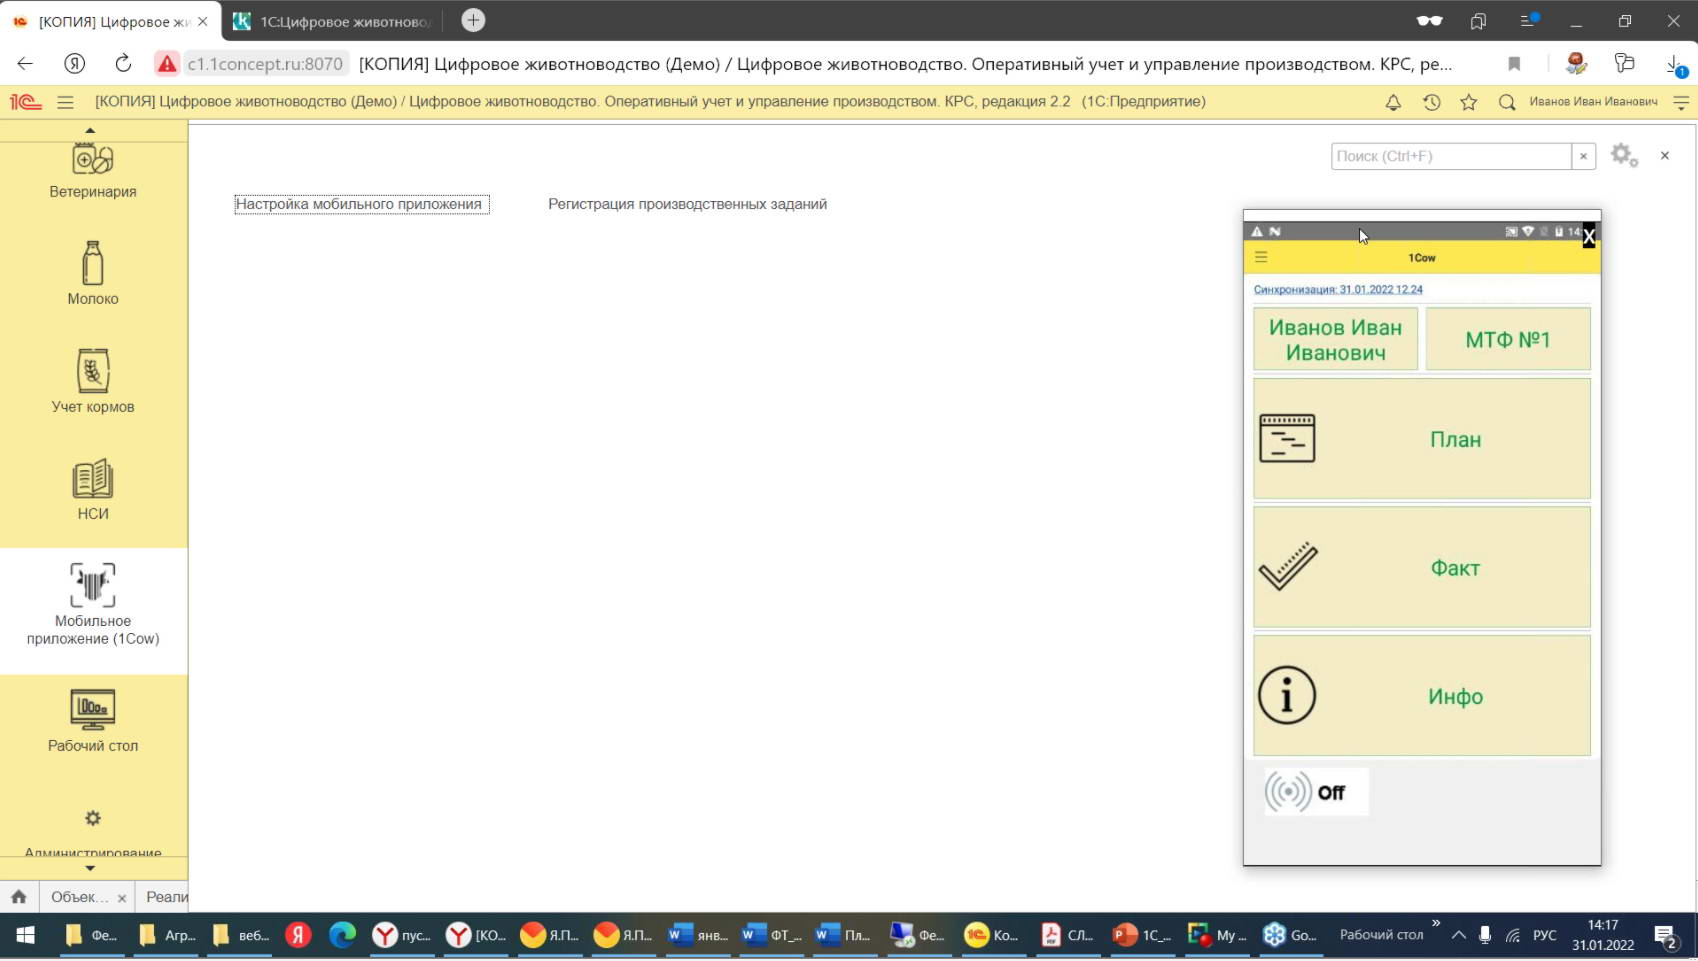
Task: Open service settings menu at header right
Action: tap(1681, 102)
